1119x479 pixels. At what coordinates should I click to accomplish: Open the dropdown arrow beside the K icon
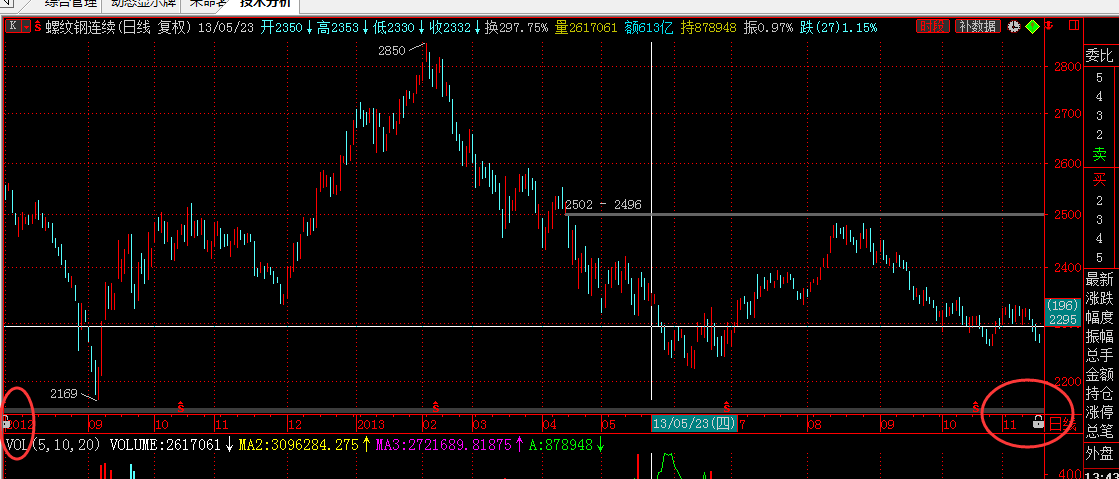(26, 27)
